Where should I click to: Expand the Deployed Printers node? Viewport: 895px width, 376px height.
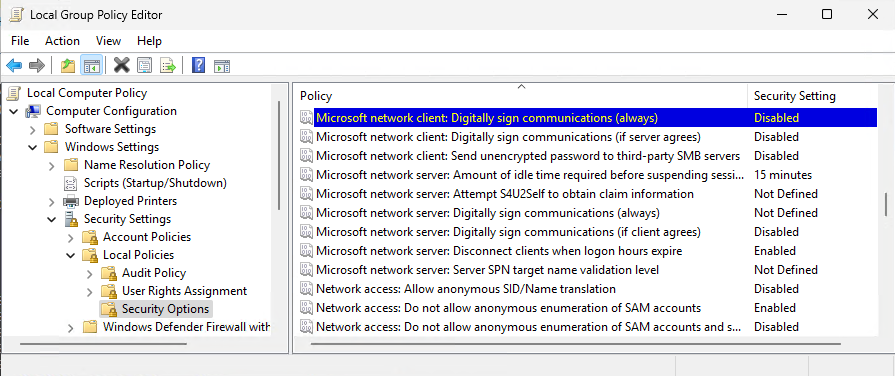click(52, 201)
